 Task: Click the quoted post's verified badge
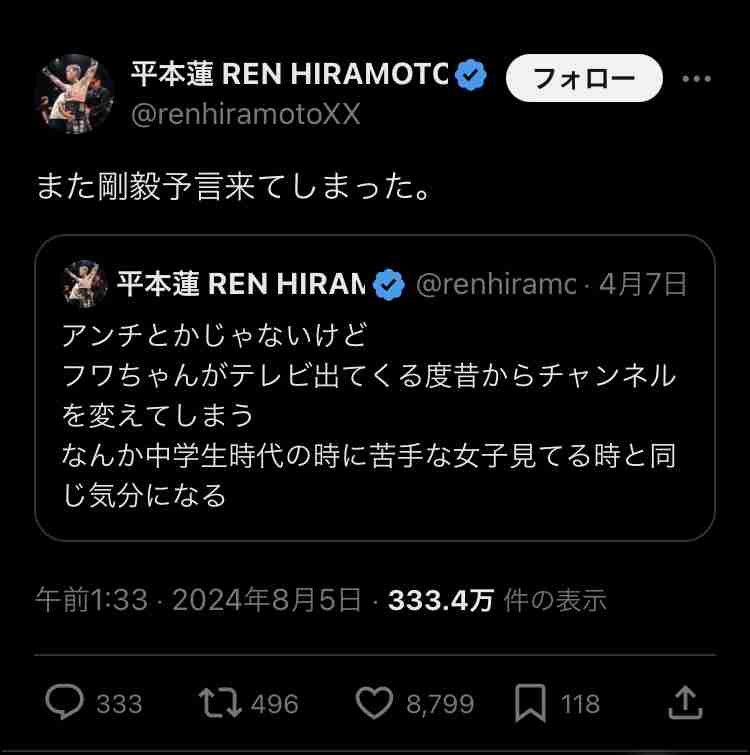coord(388,286)
